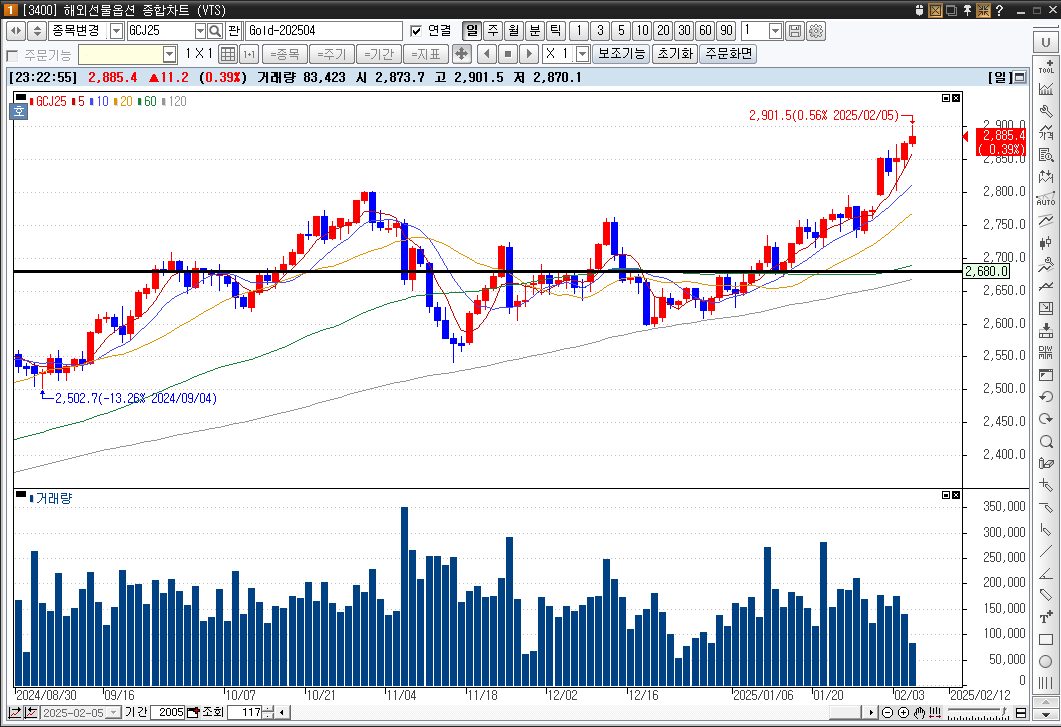Viewport: 1061px width, 727px height.
Task: Click the 초기화 reset button
Action: point(675,53)
